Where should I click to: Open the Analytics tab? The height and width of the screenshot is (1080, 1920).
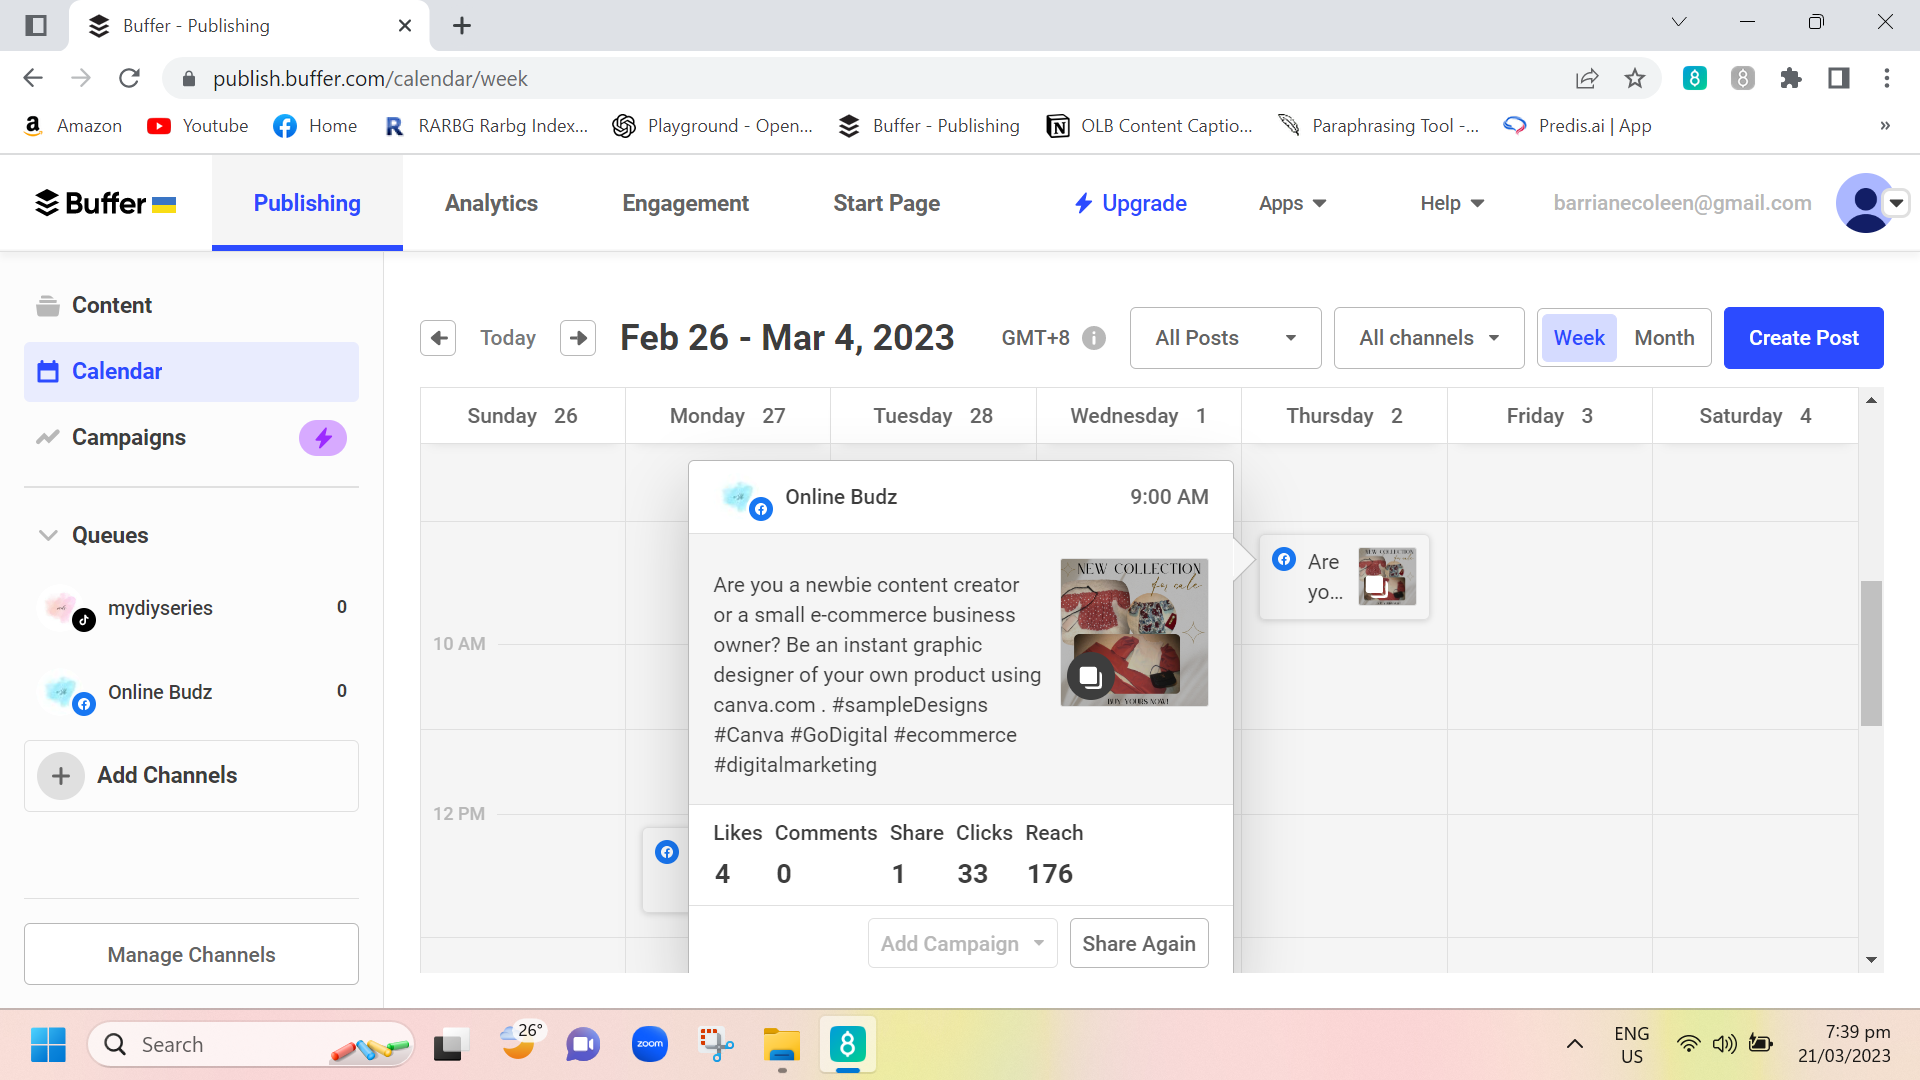click(x=491, y=203)
